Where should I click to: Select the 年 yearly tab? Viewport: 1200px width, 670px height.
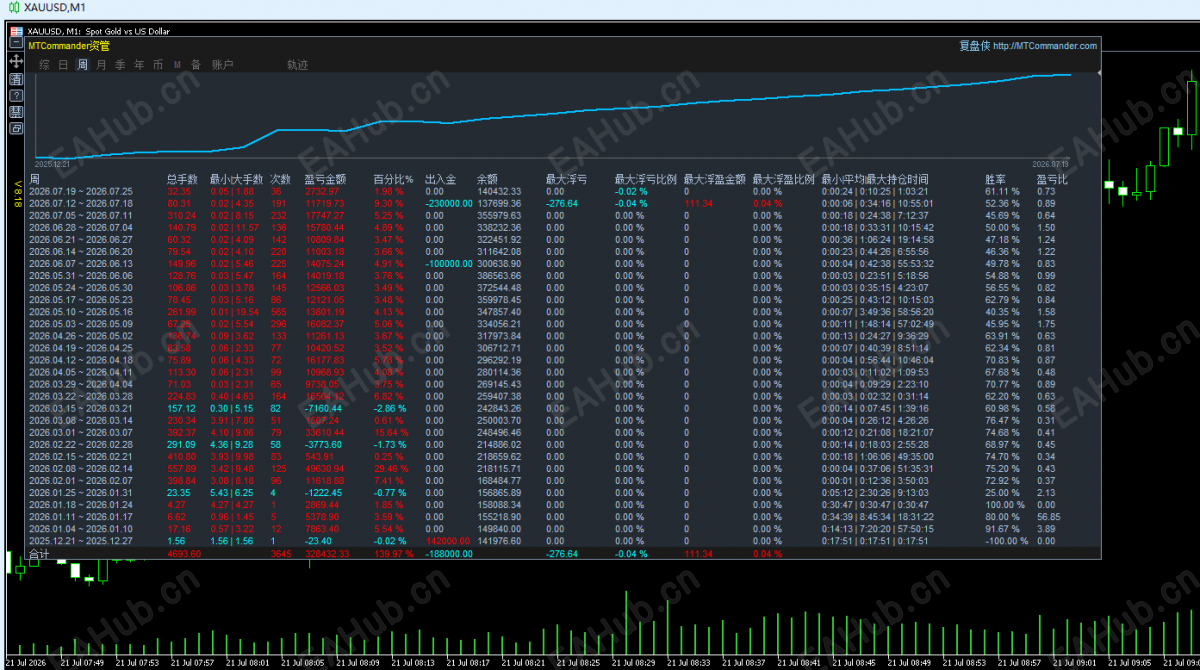click(x=139, y=65)
